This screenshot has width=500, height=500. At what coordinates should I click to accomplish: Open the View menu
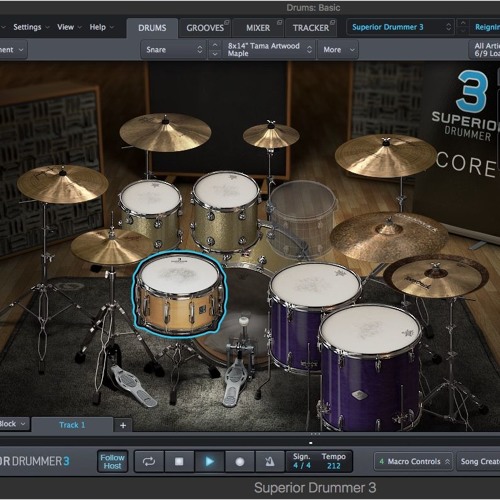(x=69, y=27)
